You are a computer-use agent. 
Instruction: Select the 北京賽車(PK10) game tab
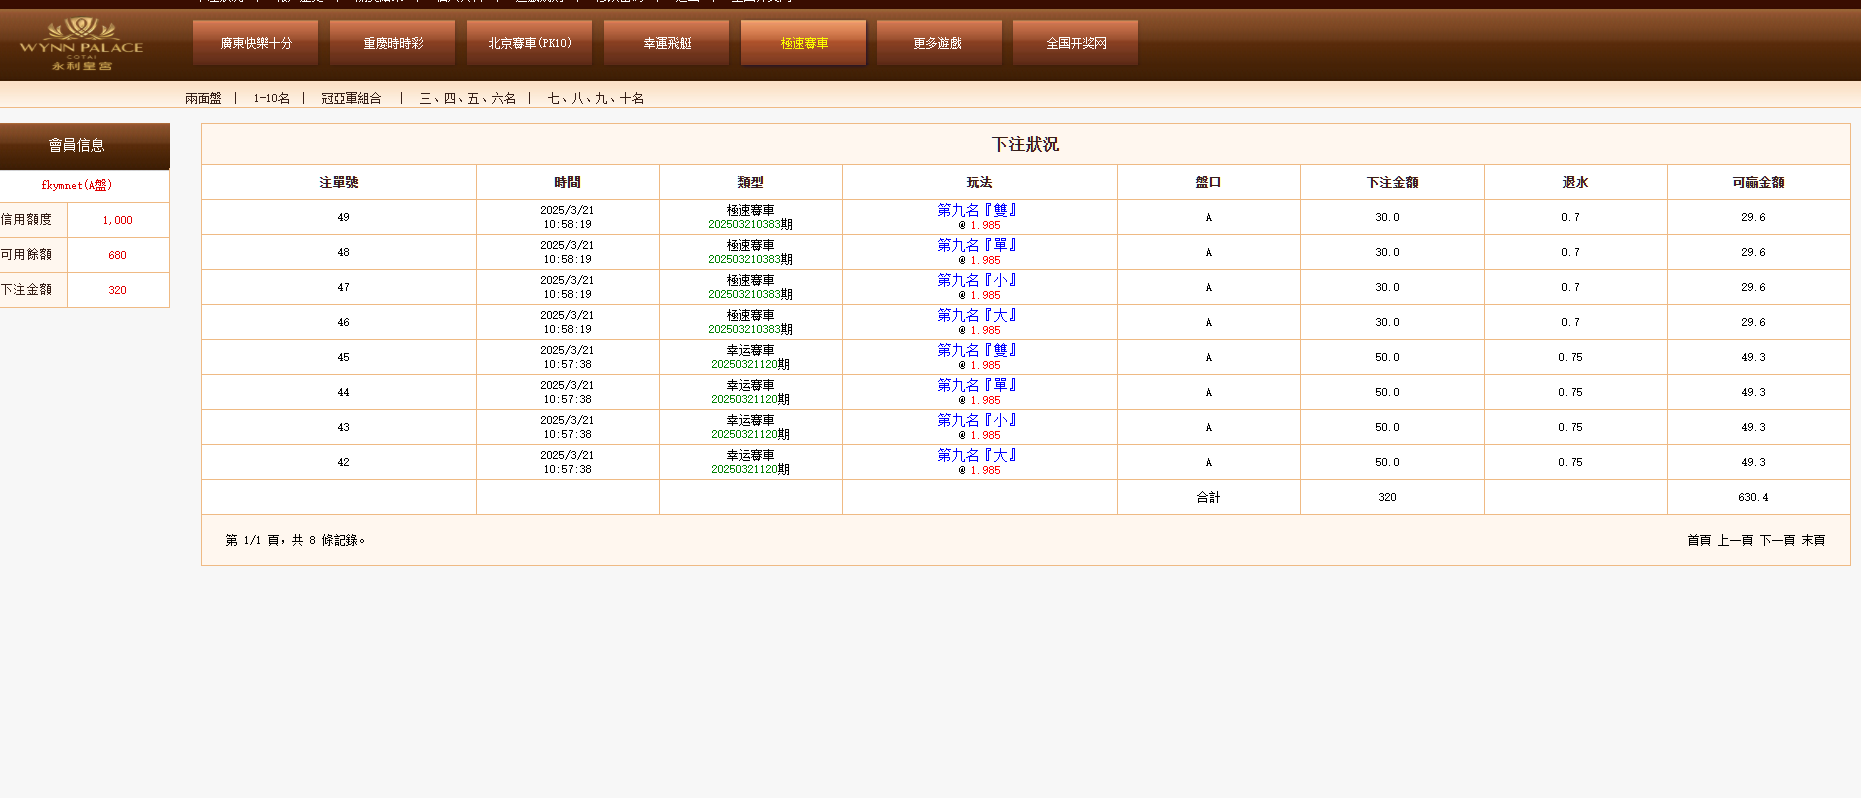click(529, 43)
